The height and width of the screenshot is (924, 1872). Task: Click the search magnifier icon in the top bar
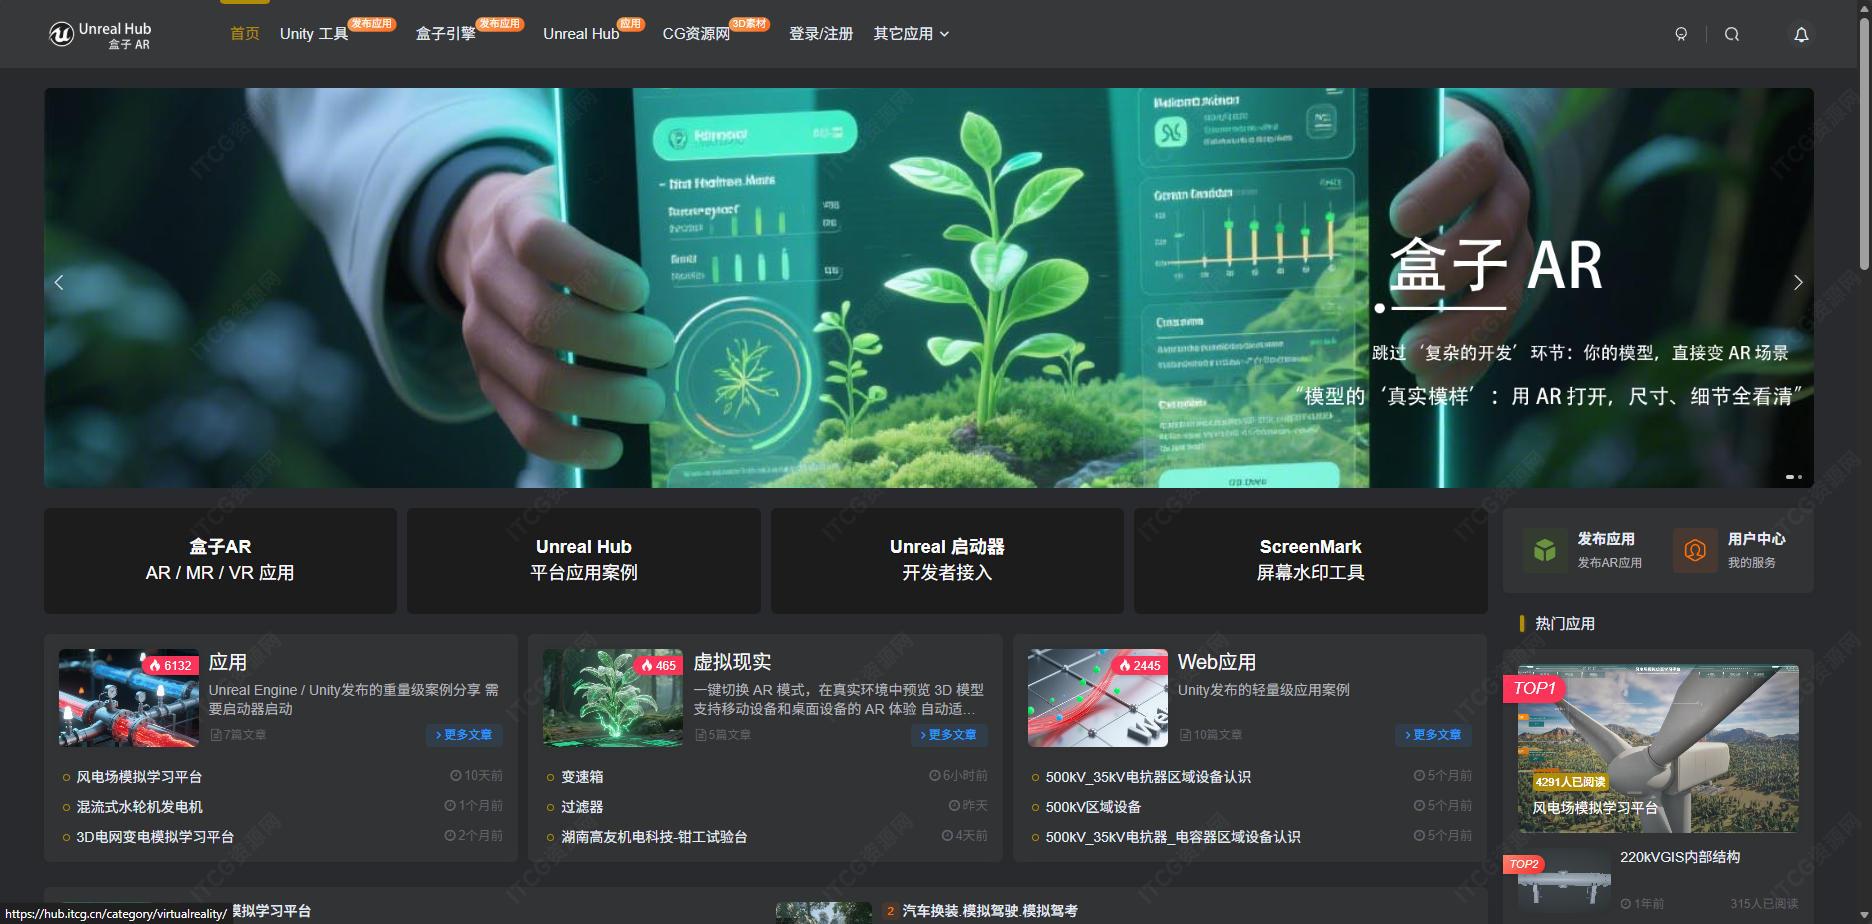tap(1733, 33)
